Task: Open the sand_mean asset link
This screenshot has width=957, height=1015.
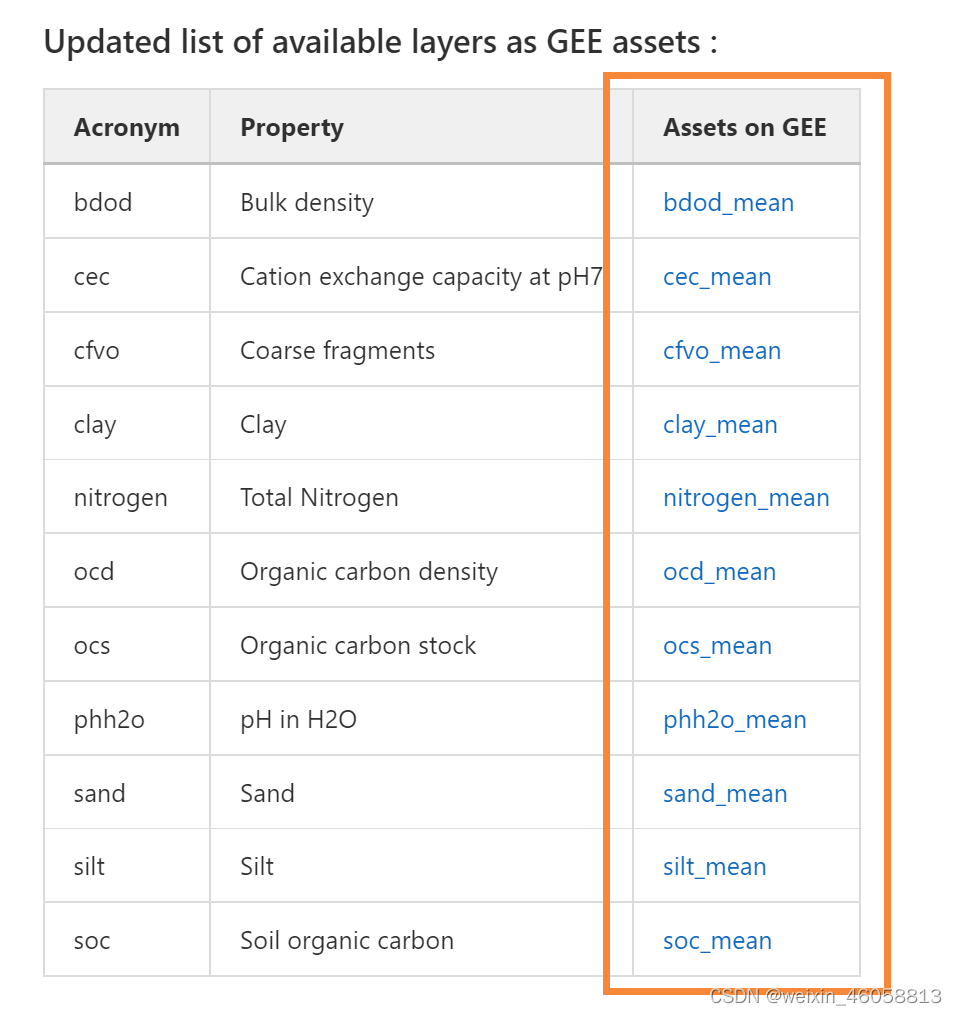Action: pos(725,794)
